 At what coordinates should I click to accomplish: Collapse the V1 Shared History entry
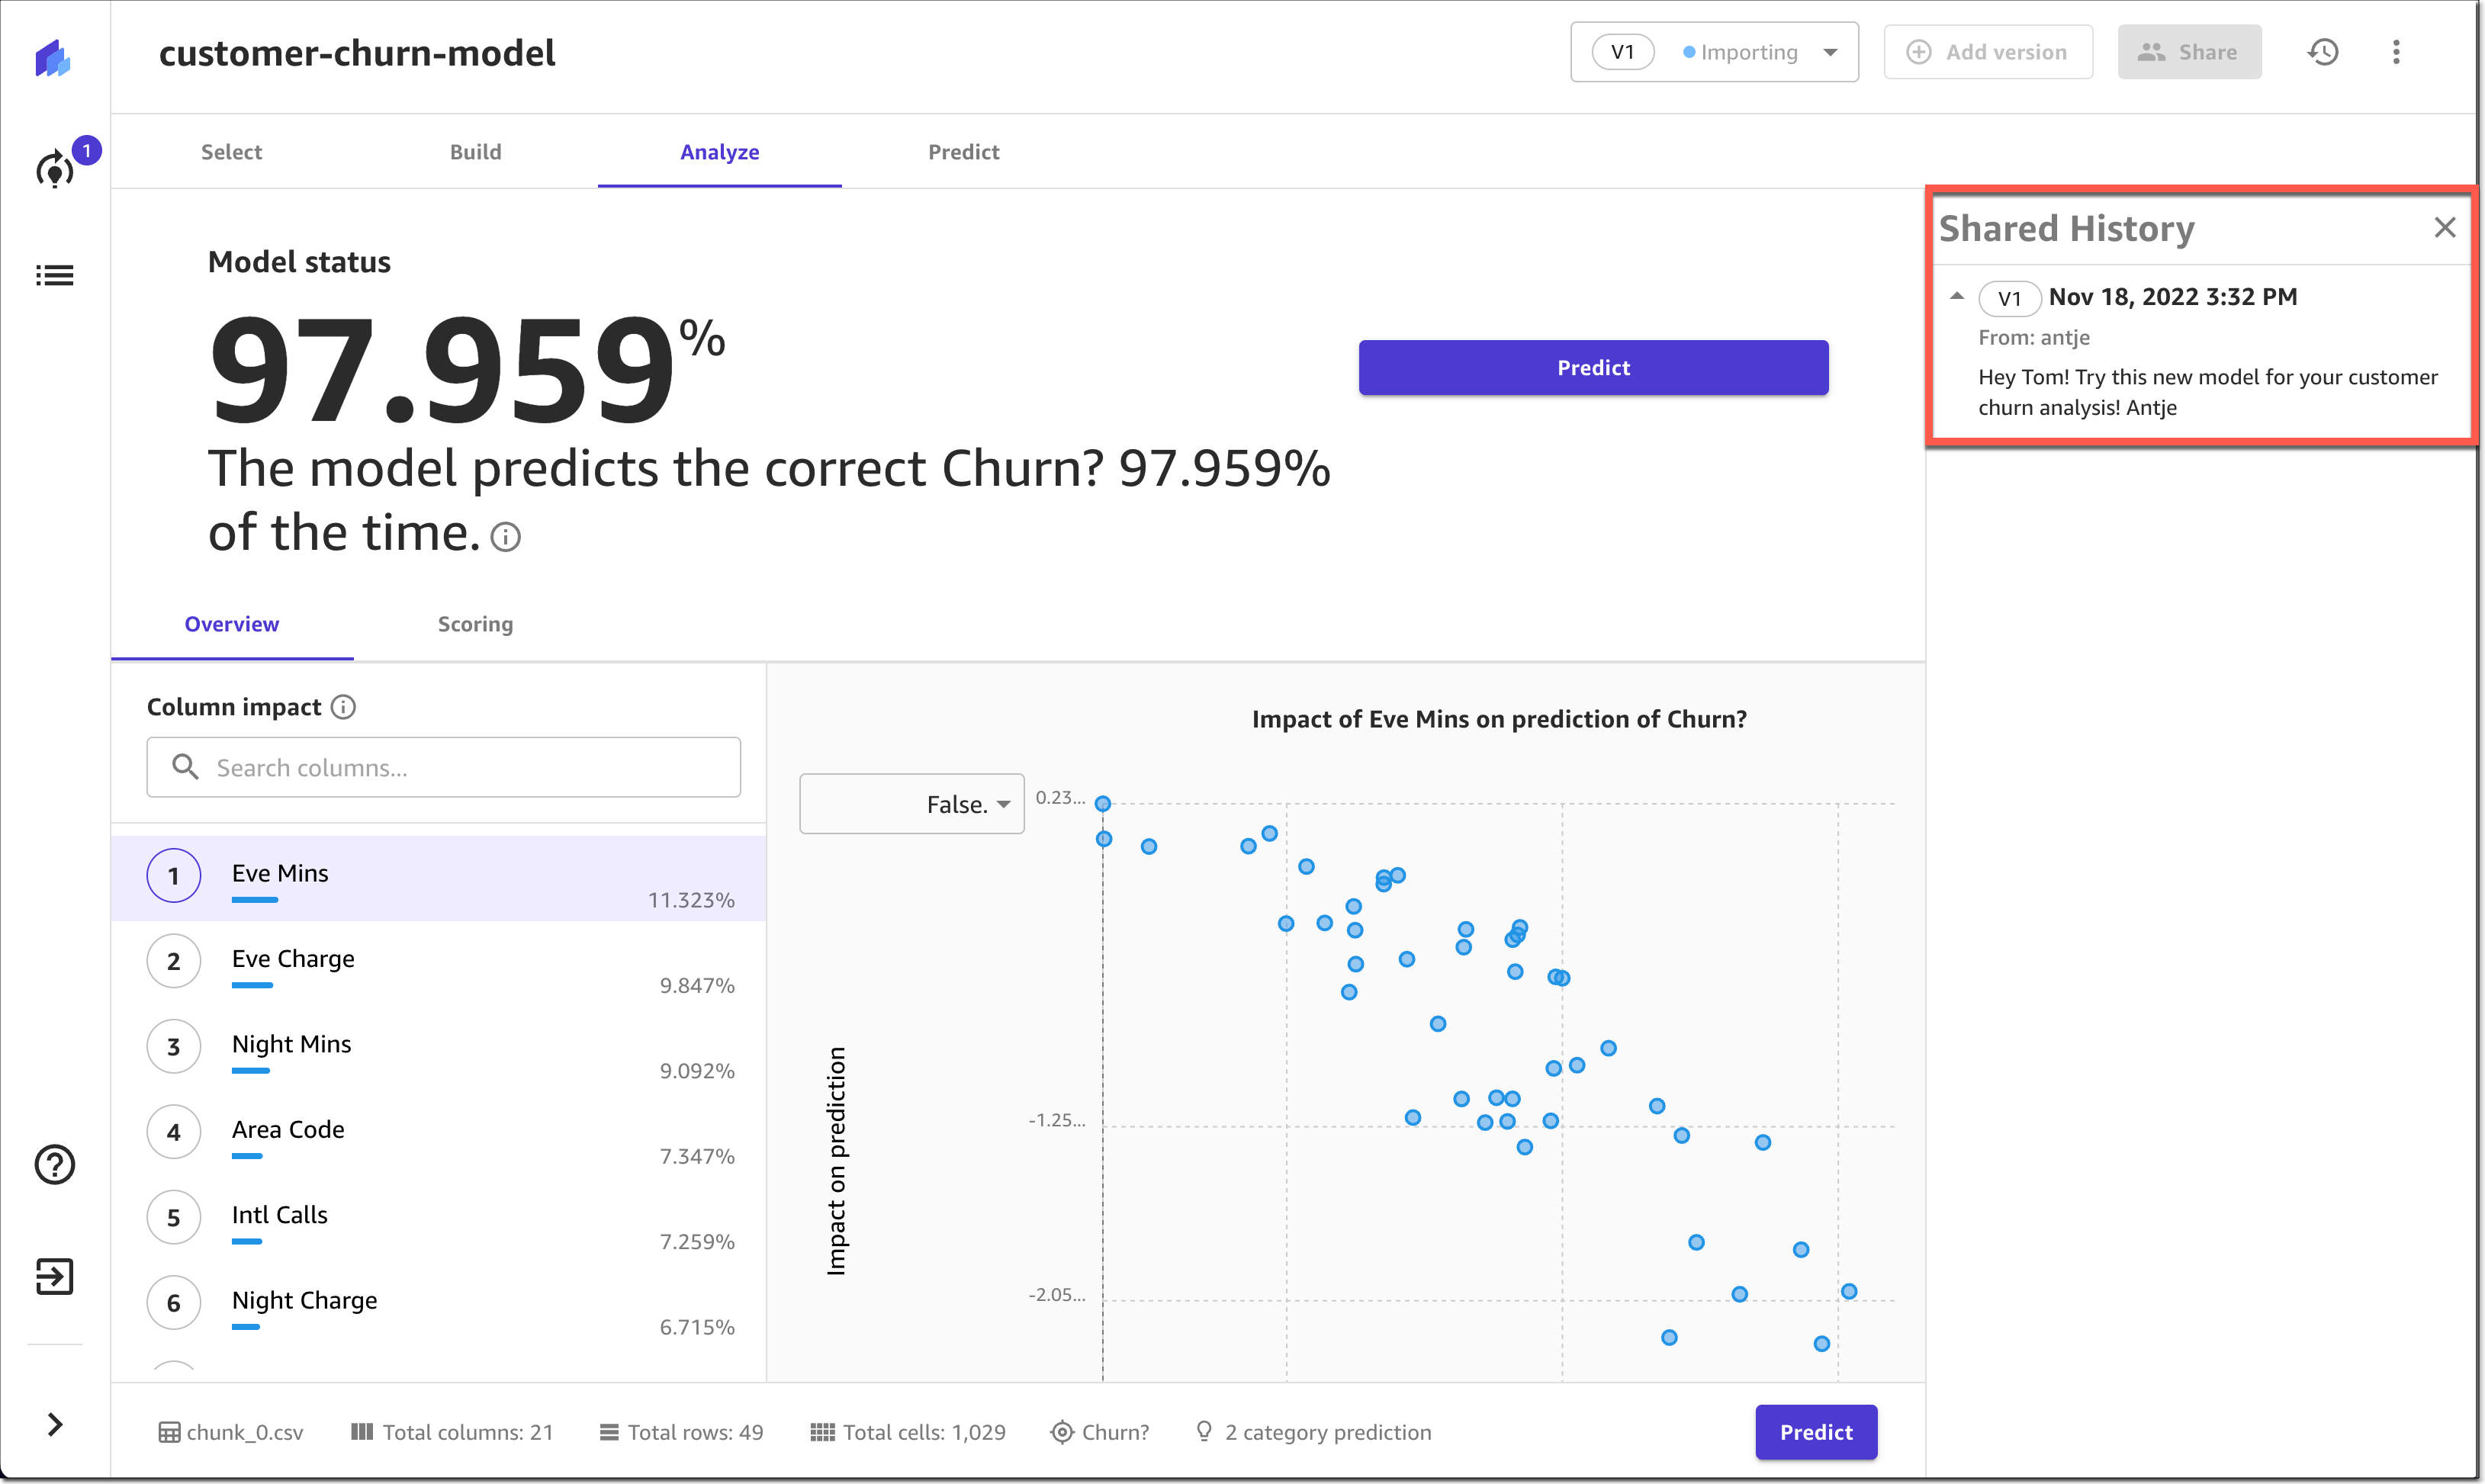pyautogui.click(x=1956, y=296)
